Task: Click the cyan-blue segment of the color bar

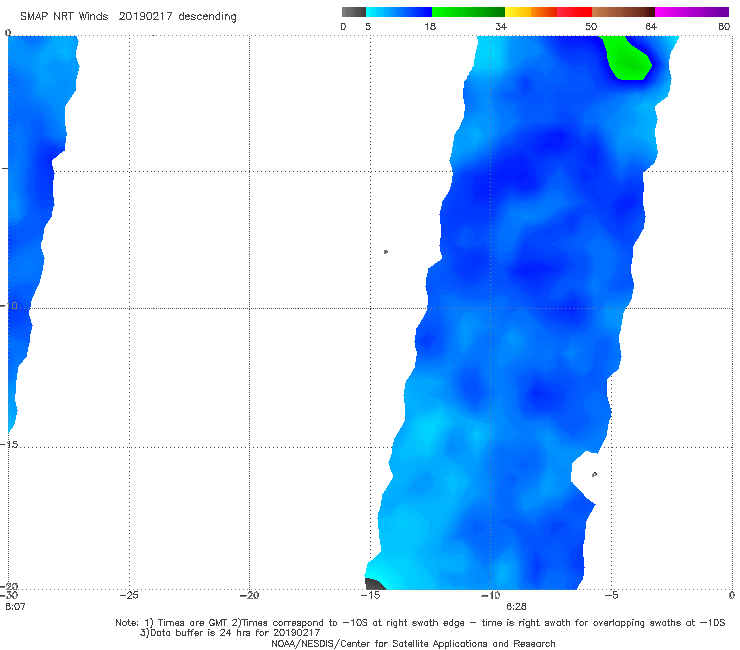Action: coord(399,12)
